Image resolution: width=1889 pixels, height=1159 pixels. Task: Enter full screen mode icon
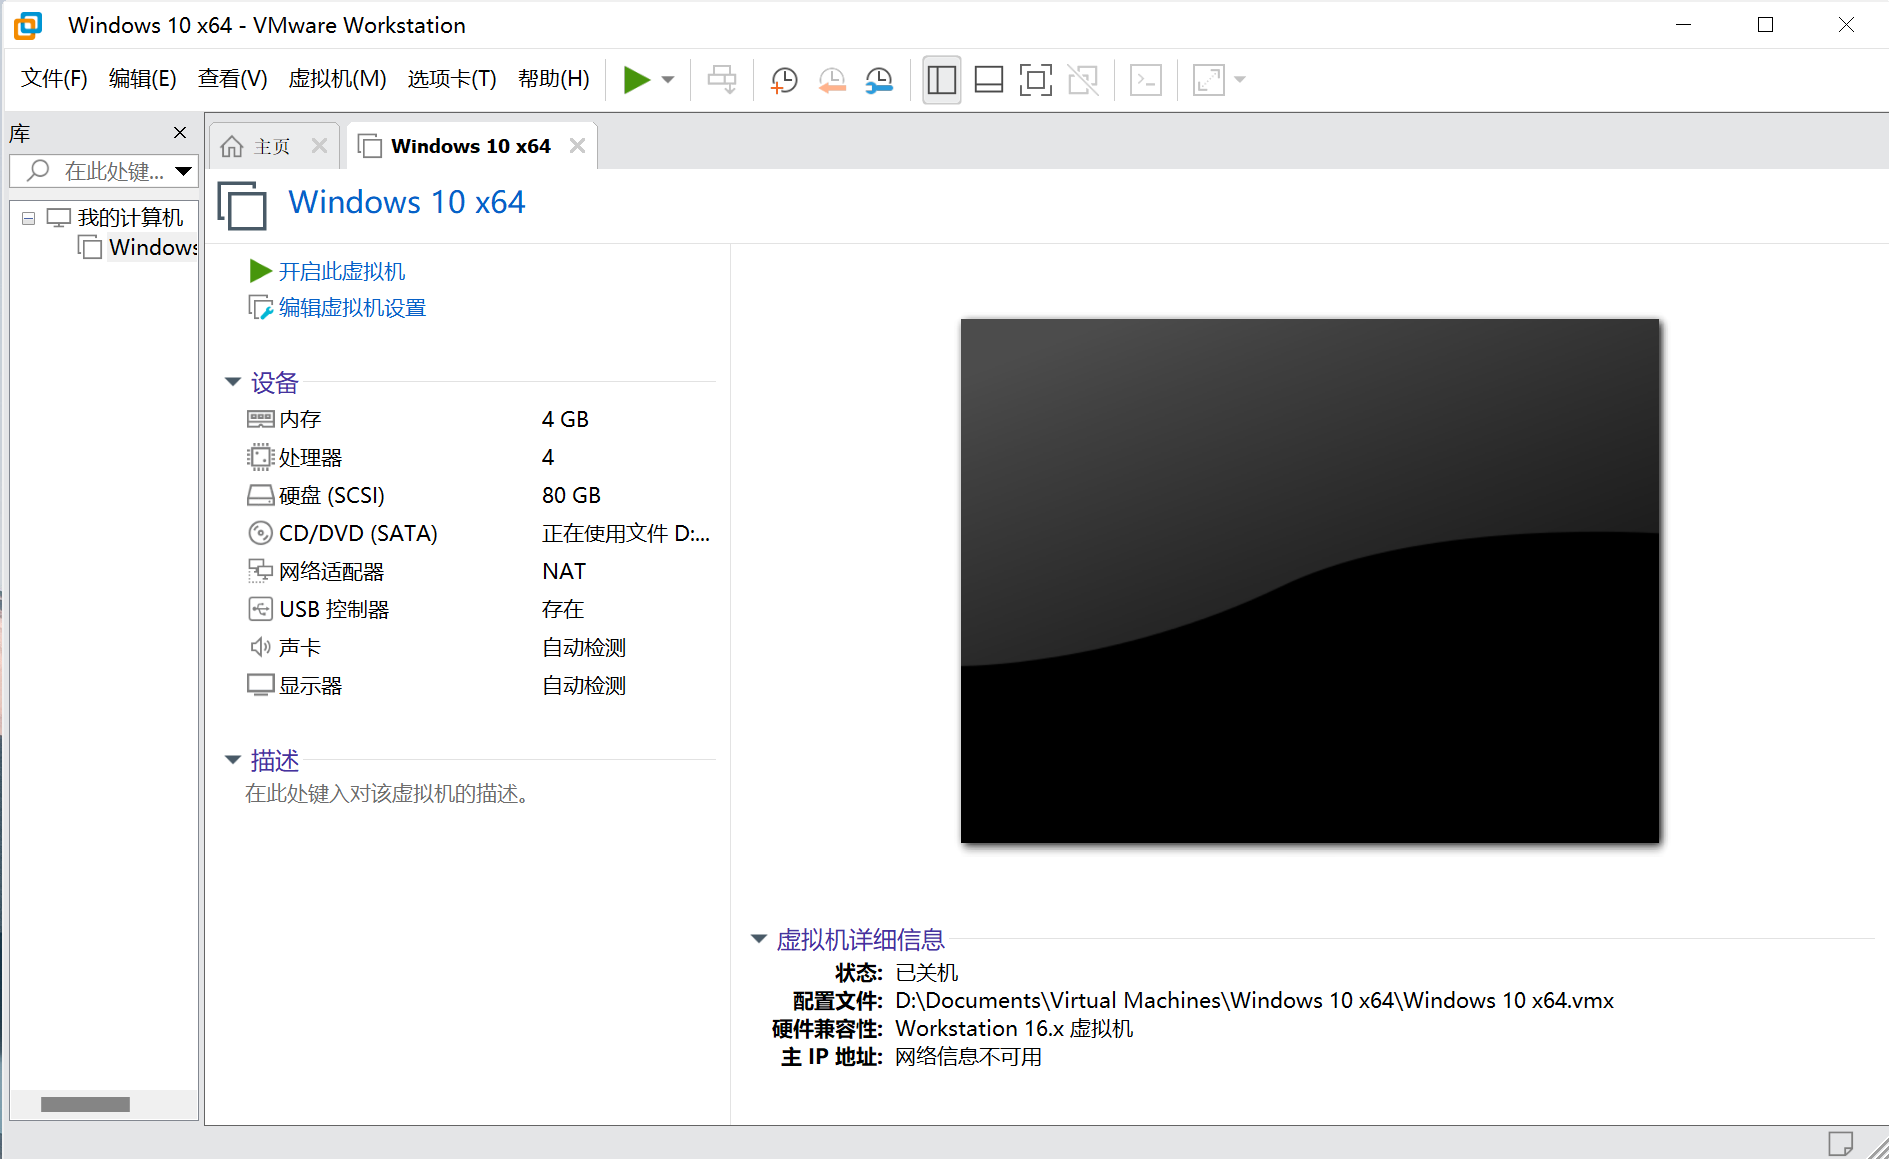pos(1036,80)
